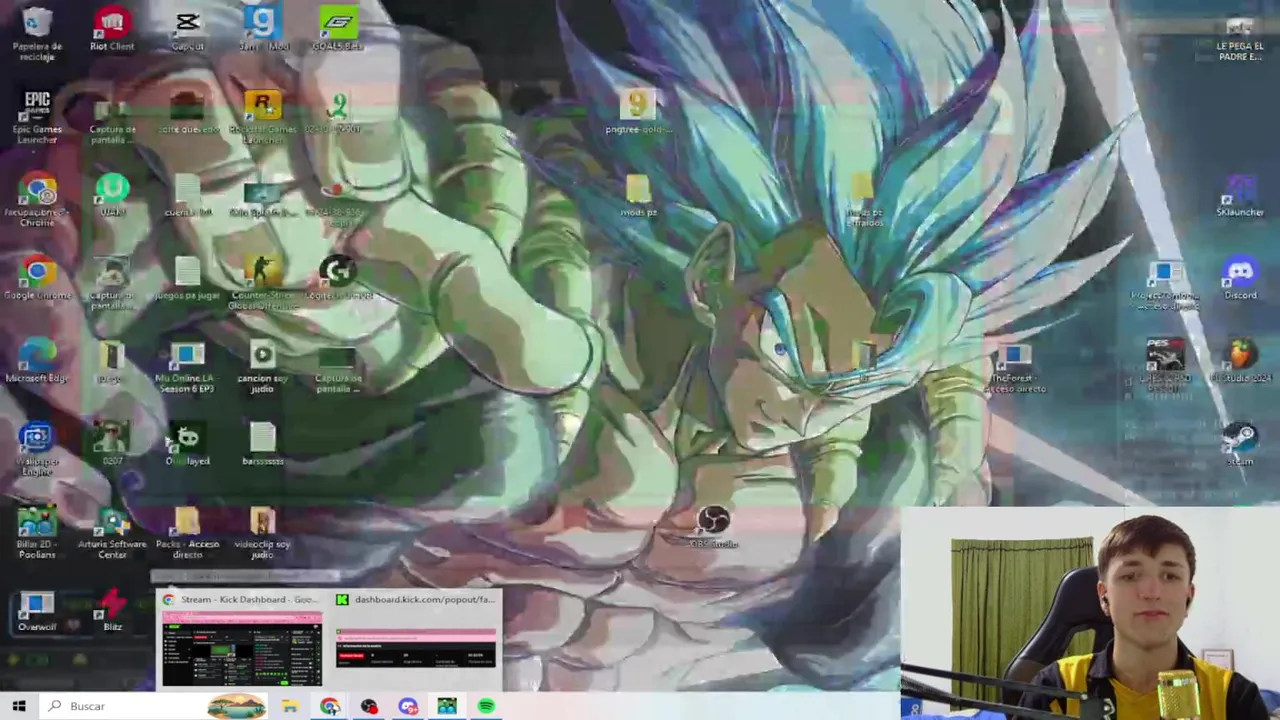Open the Recuperación Chrome shortcut
This screenshot has height=720, width=1280.
pyautogui.click(x=37, y=200)
